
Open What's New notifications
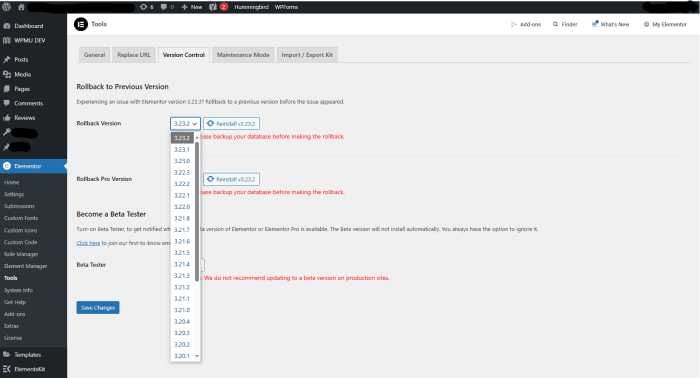click(610, 25)
